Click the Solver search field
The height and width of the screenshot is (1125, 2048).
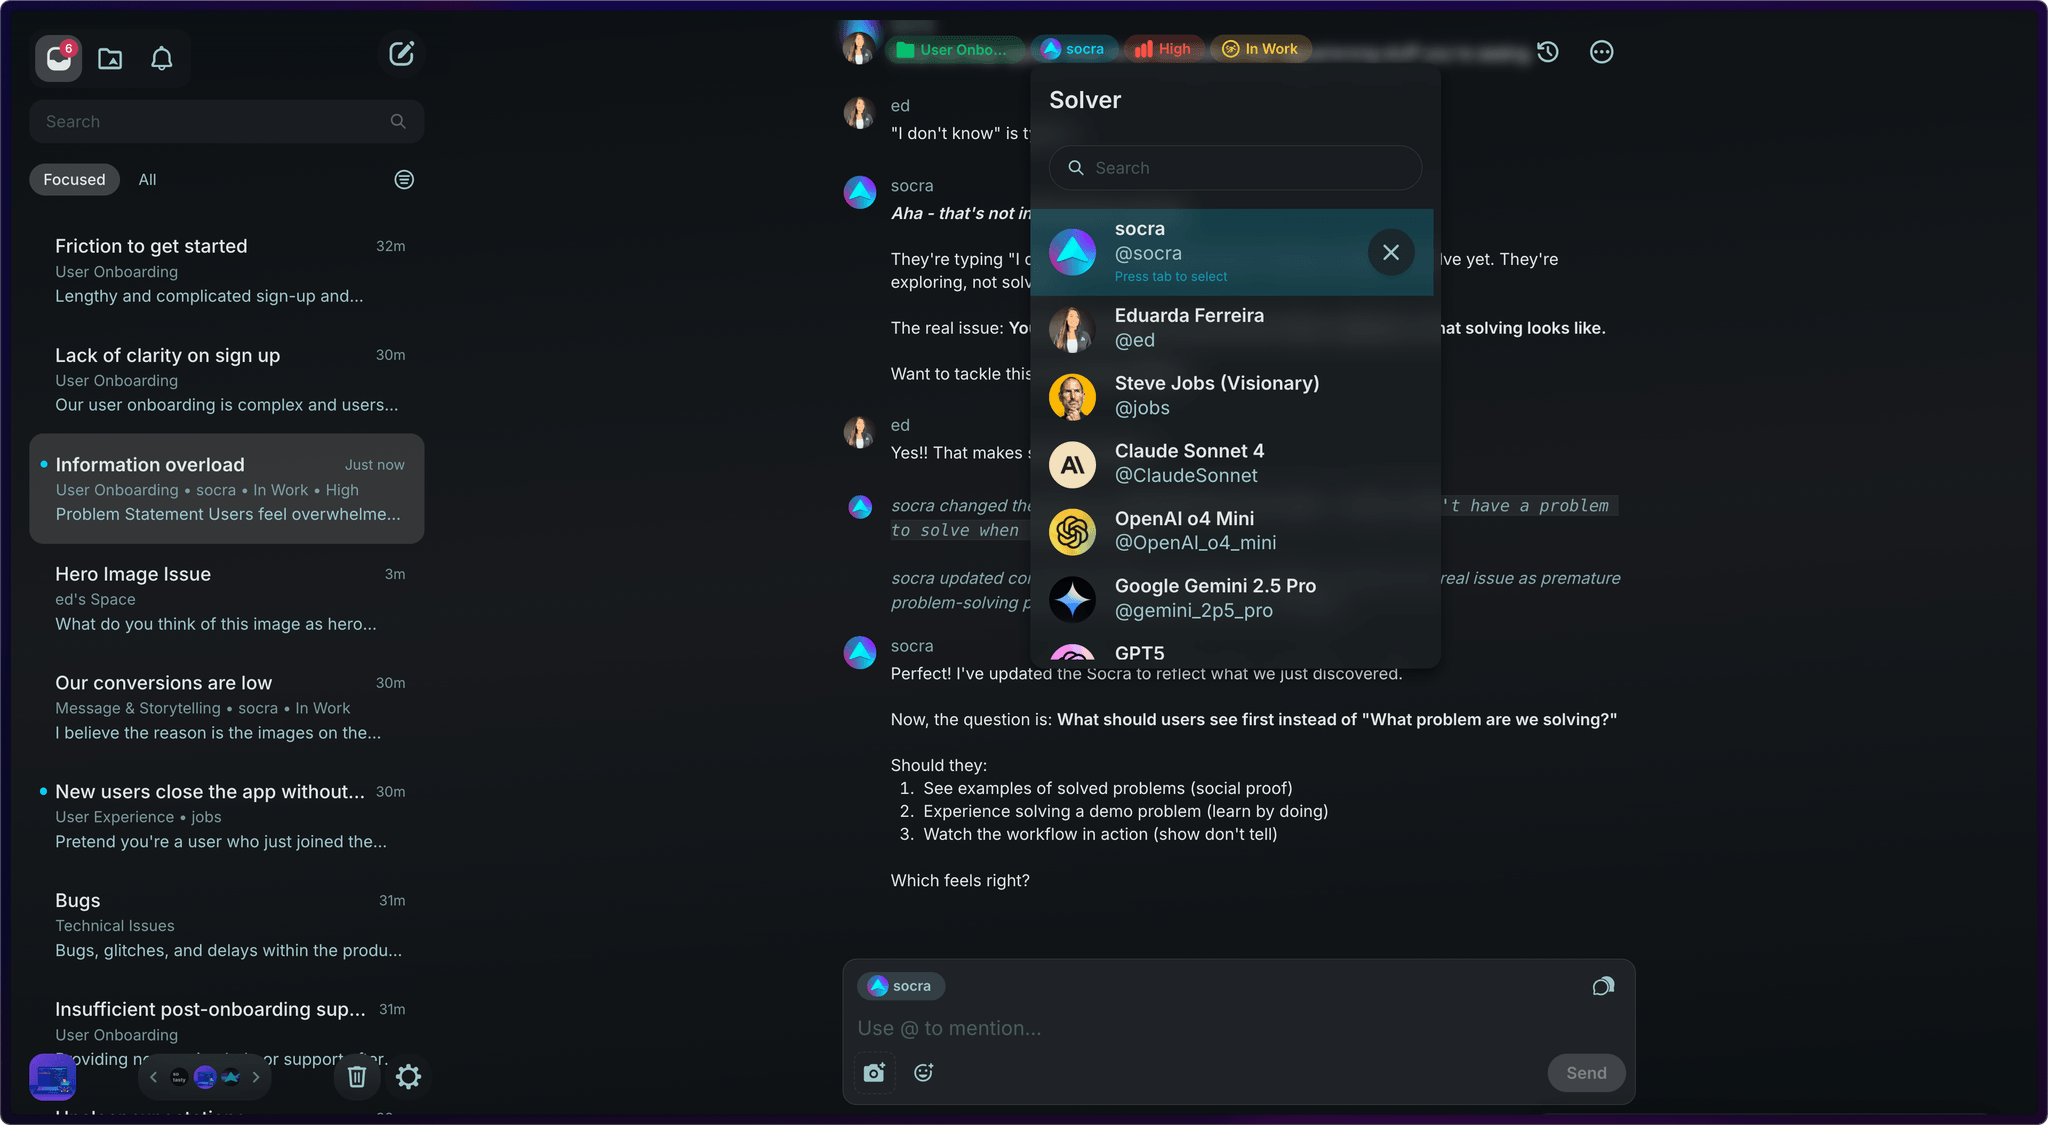coord(1235,168)
